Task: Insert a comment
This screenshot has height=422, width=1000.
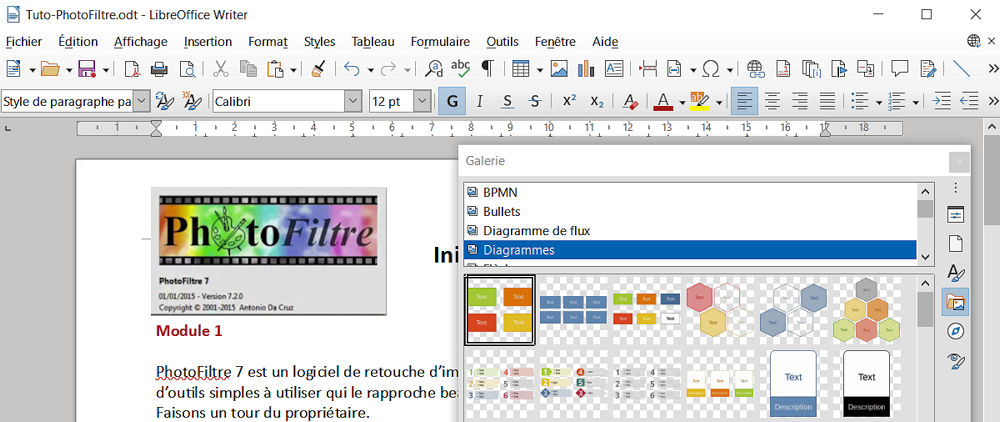Action: pyautogui.click(x=900, y=68)
